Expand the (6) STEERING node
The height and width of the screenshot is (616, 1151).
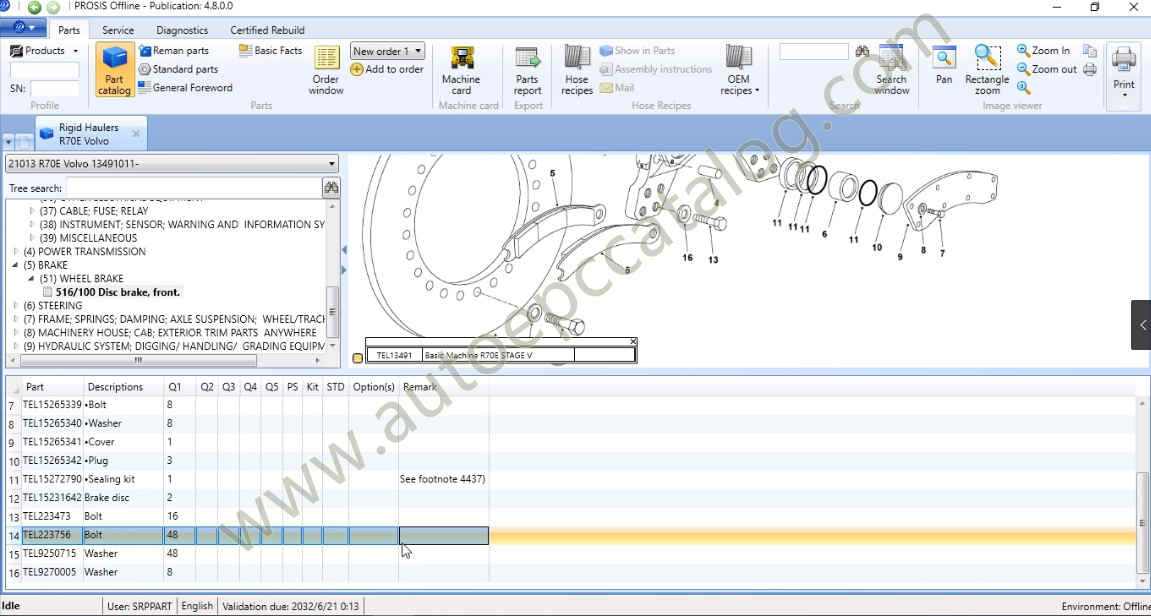click(16, 305)
